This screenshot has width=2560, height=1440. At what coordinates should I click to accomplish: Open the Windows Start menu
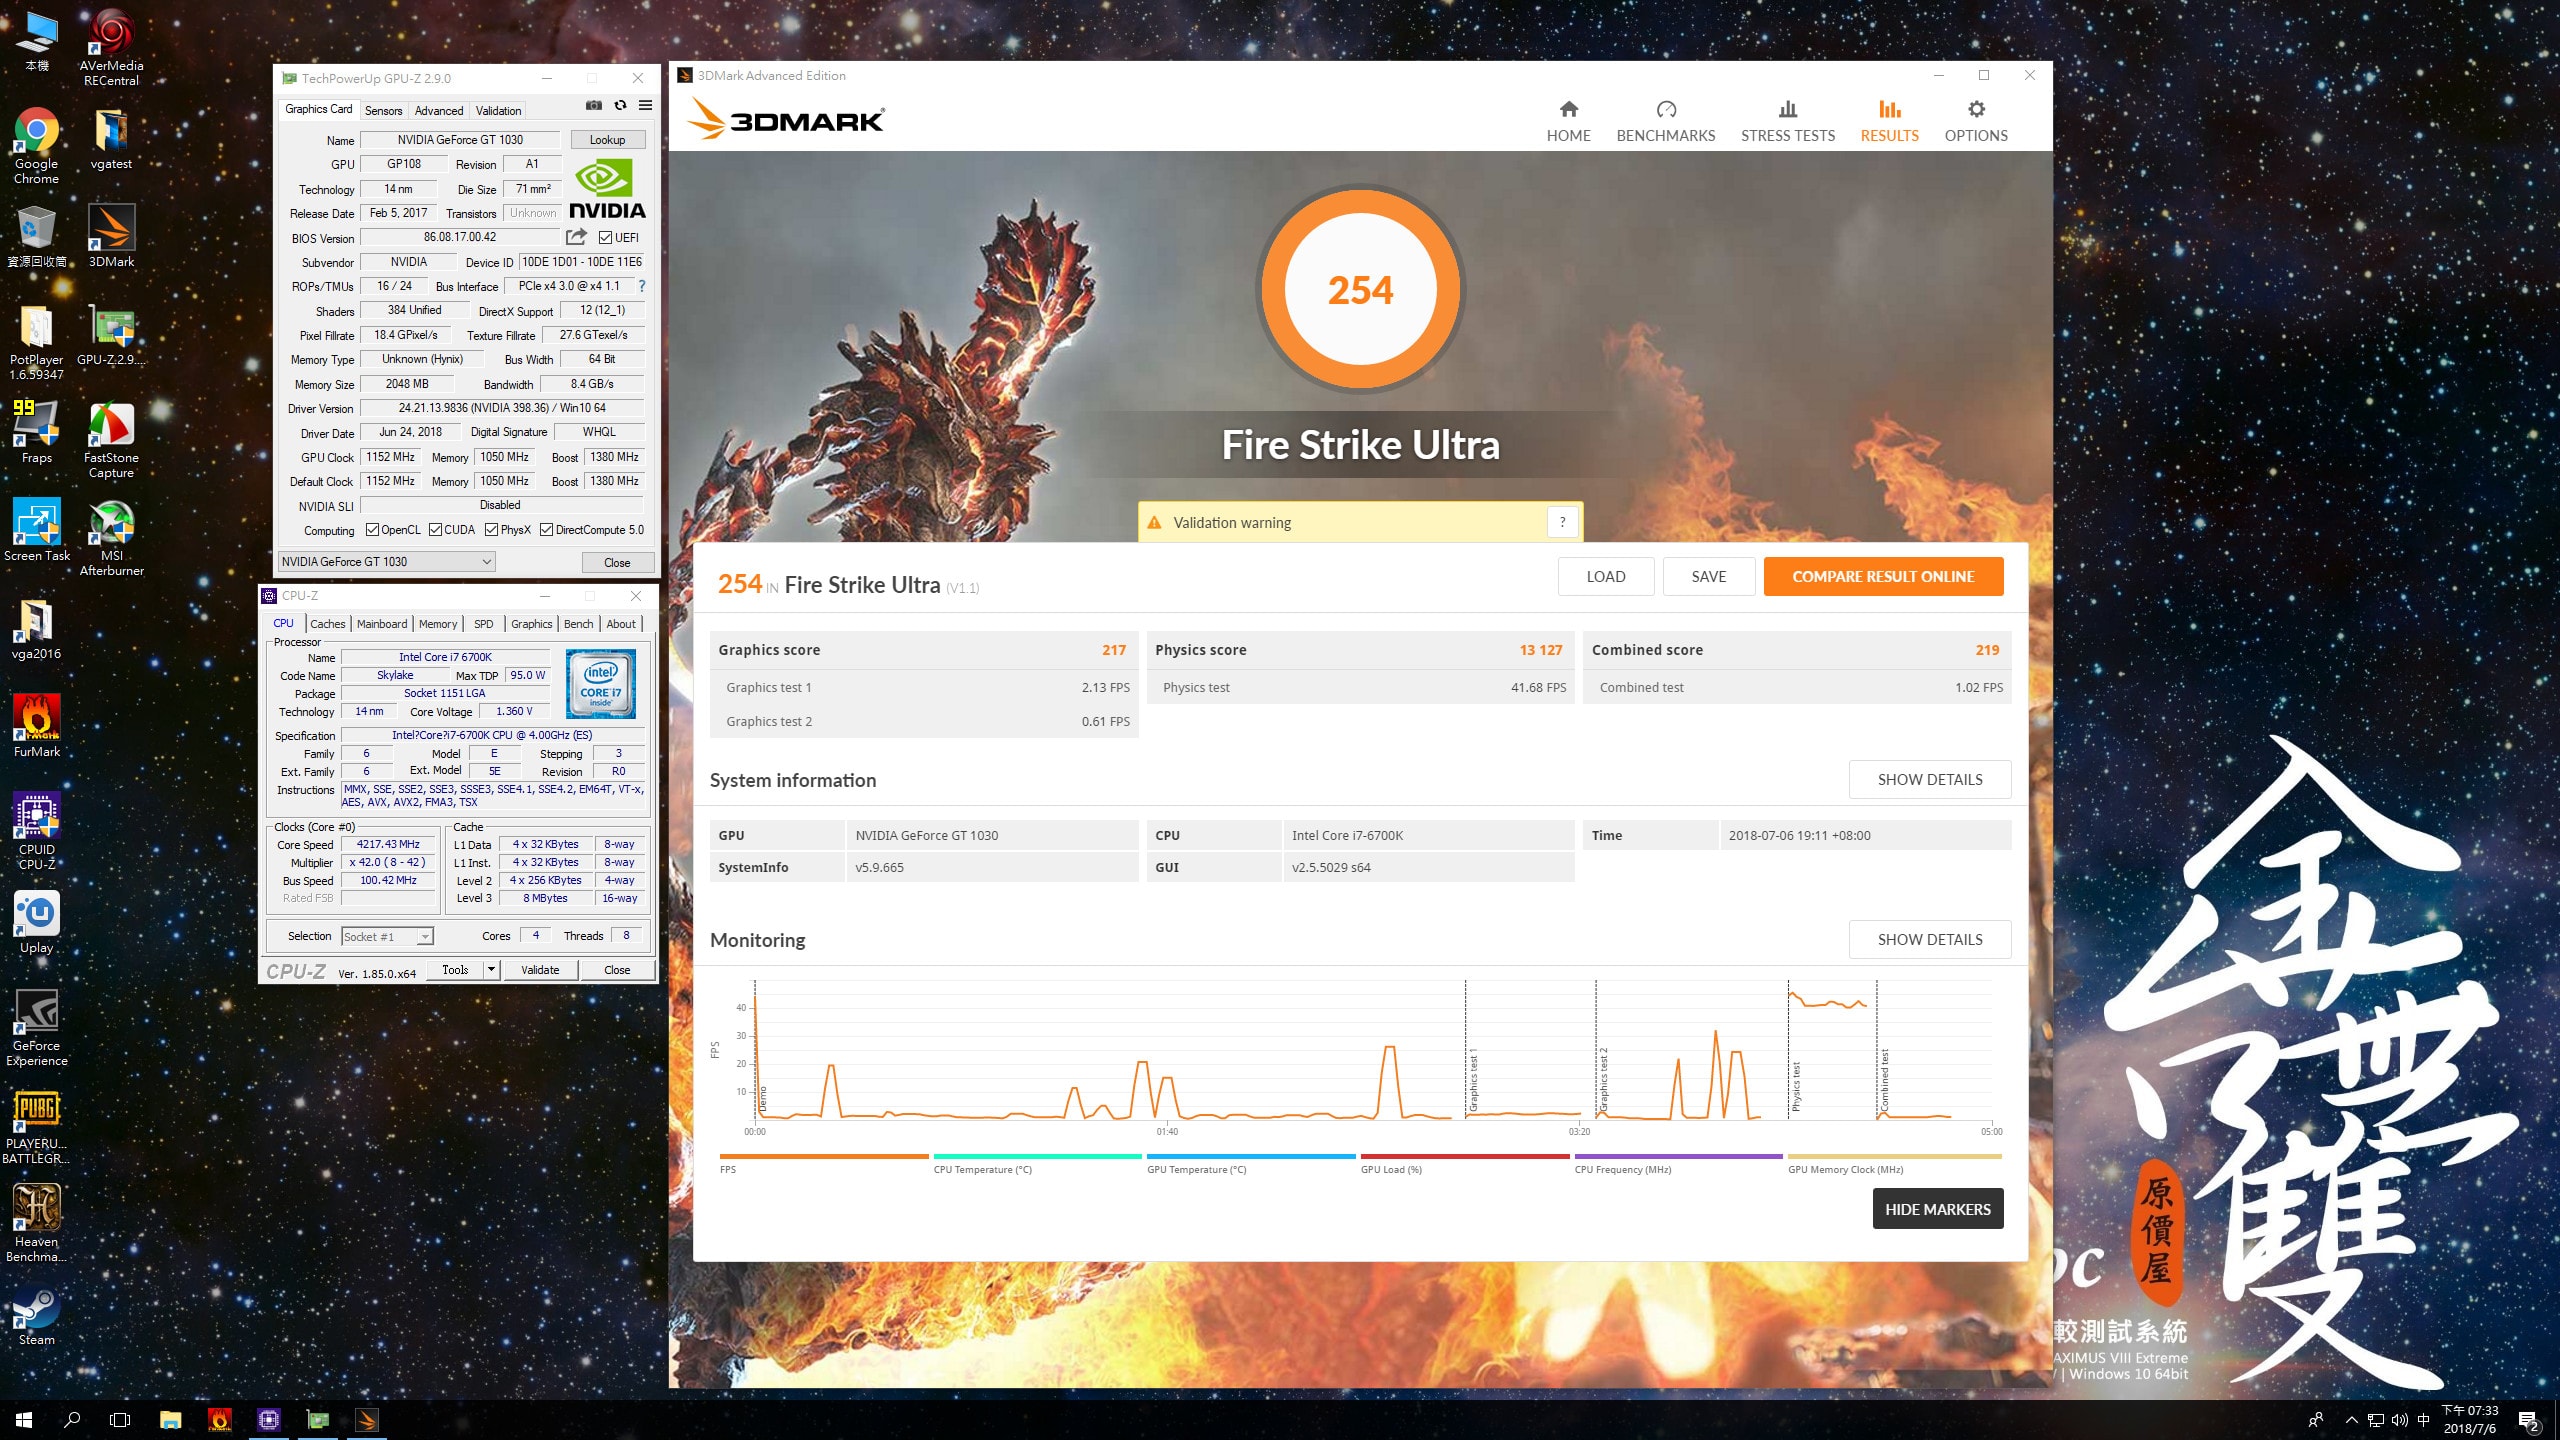(x=24, y=1420)
